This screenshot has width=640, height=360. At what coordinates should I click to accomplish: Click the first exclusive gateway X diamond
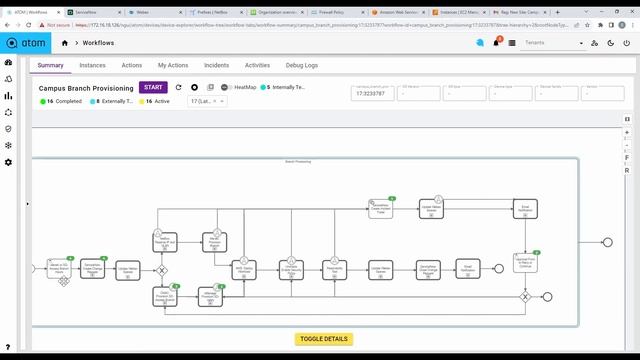click(x=162, y=270)
